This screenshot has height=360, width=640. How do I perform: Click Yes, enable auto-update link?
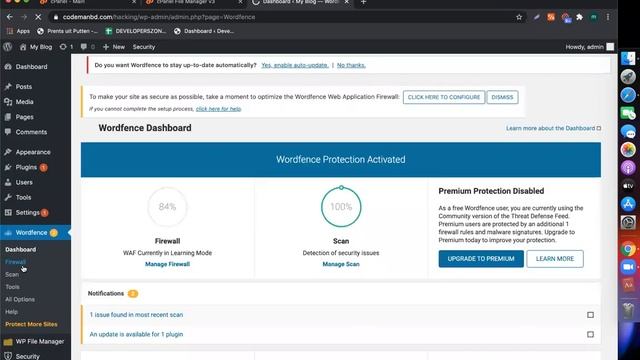coord(295,65)
